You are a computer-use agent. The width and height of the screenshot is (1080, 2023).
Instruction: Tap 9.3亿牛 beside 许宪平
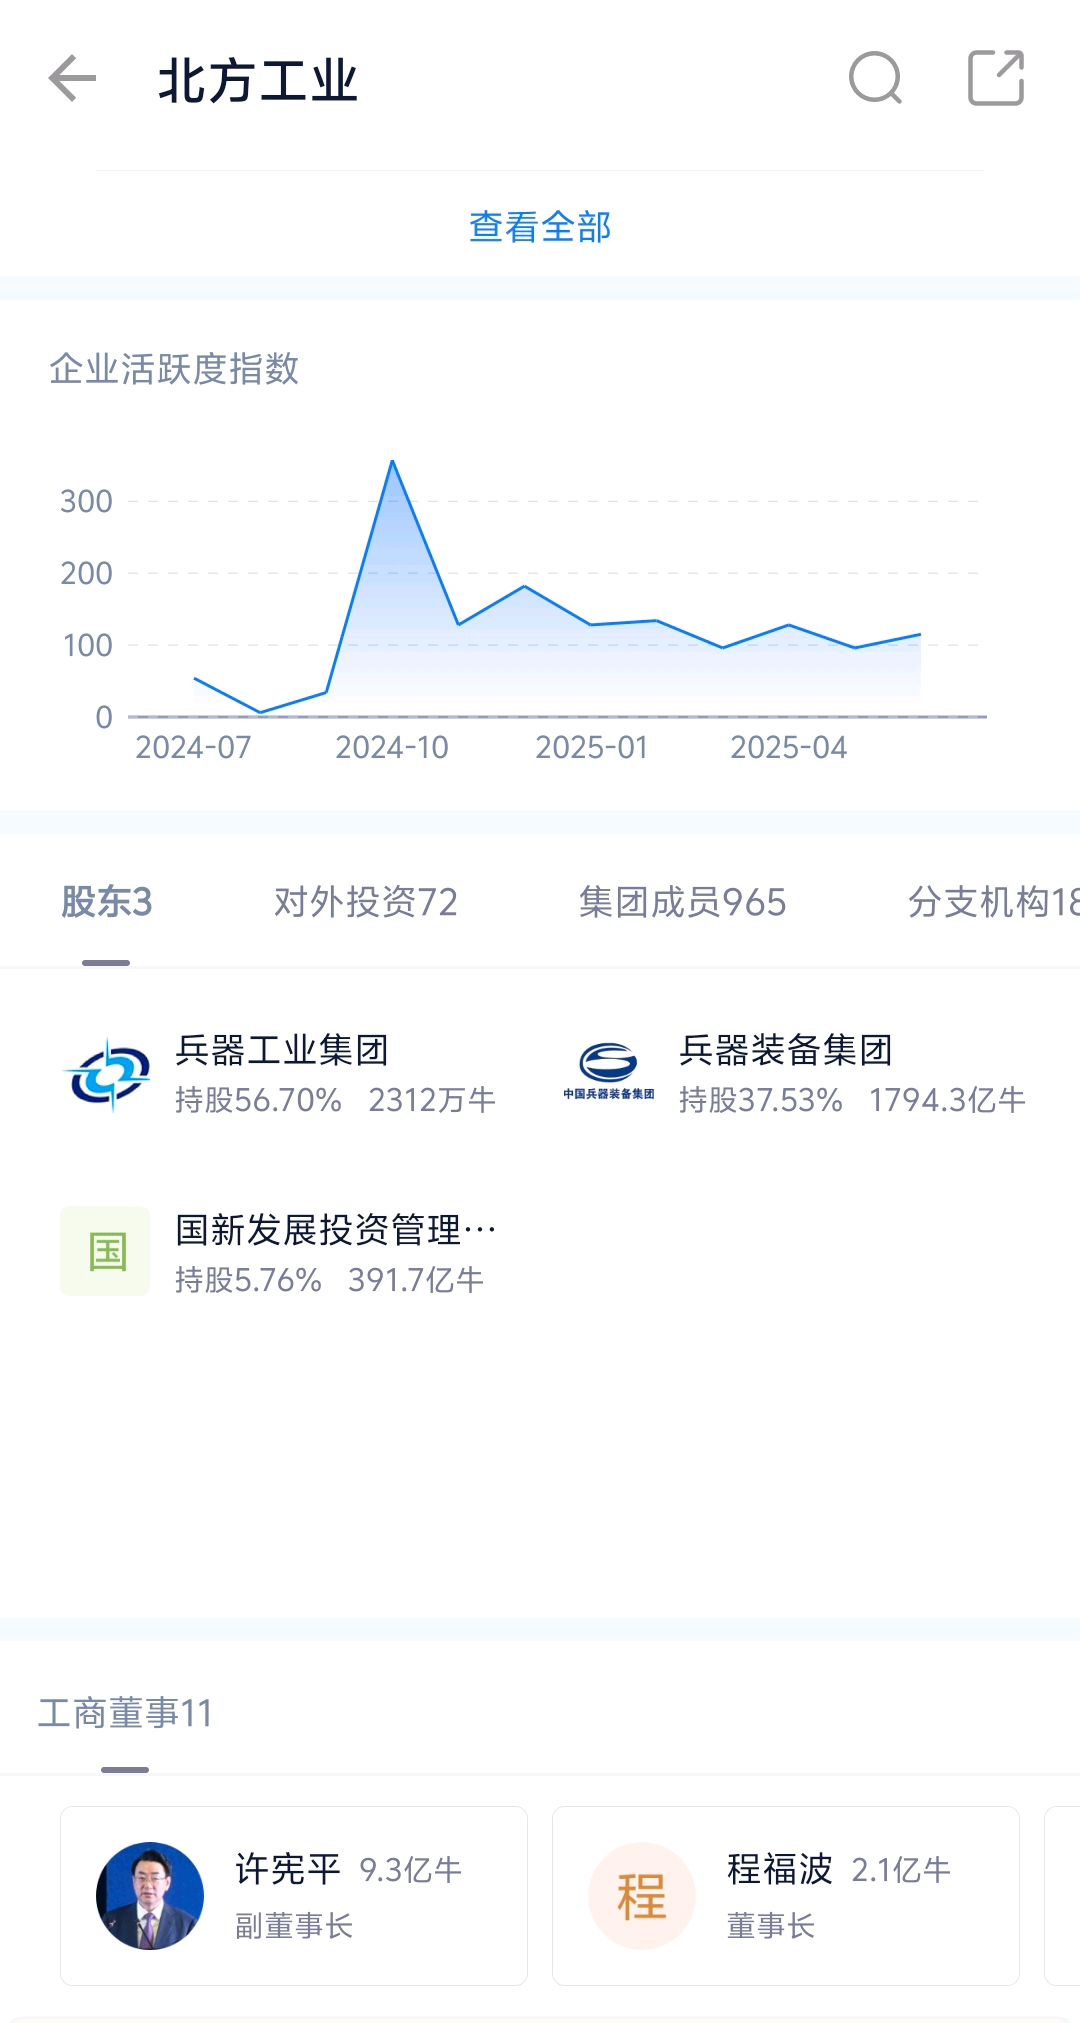coord(410,1870)
